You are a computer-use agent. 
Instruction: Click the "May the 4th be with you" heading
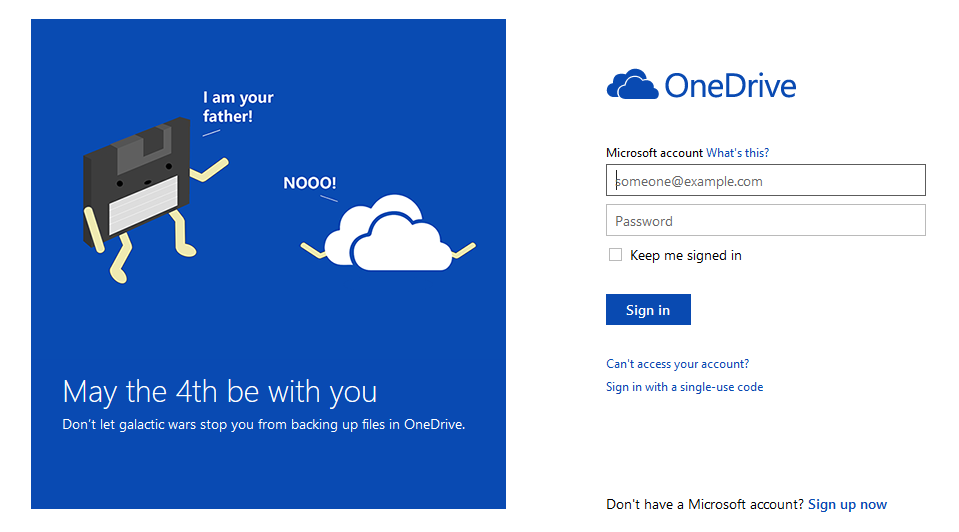click(220, 390)
